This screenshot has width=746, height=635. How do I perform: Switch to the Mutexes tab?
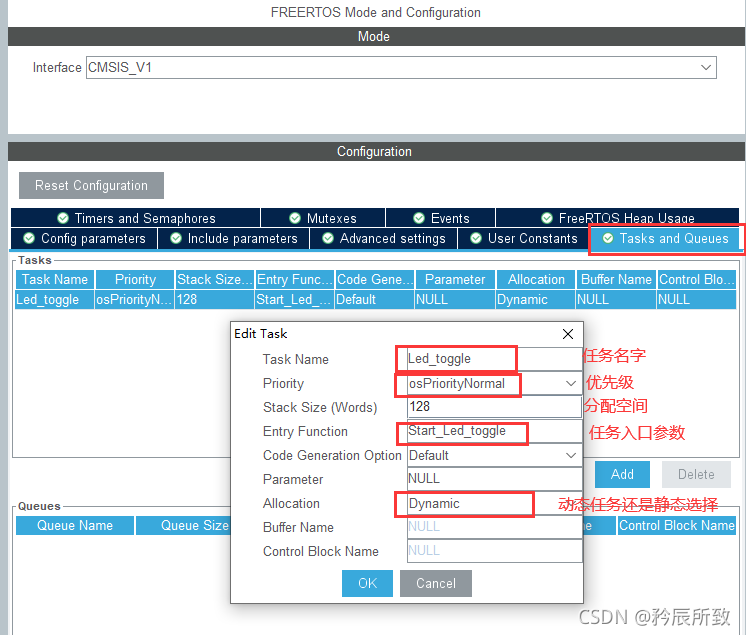[x=323, y=218]
